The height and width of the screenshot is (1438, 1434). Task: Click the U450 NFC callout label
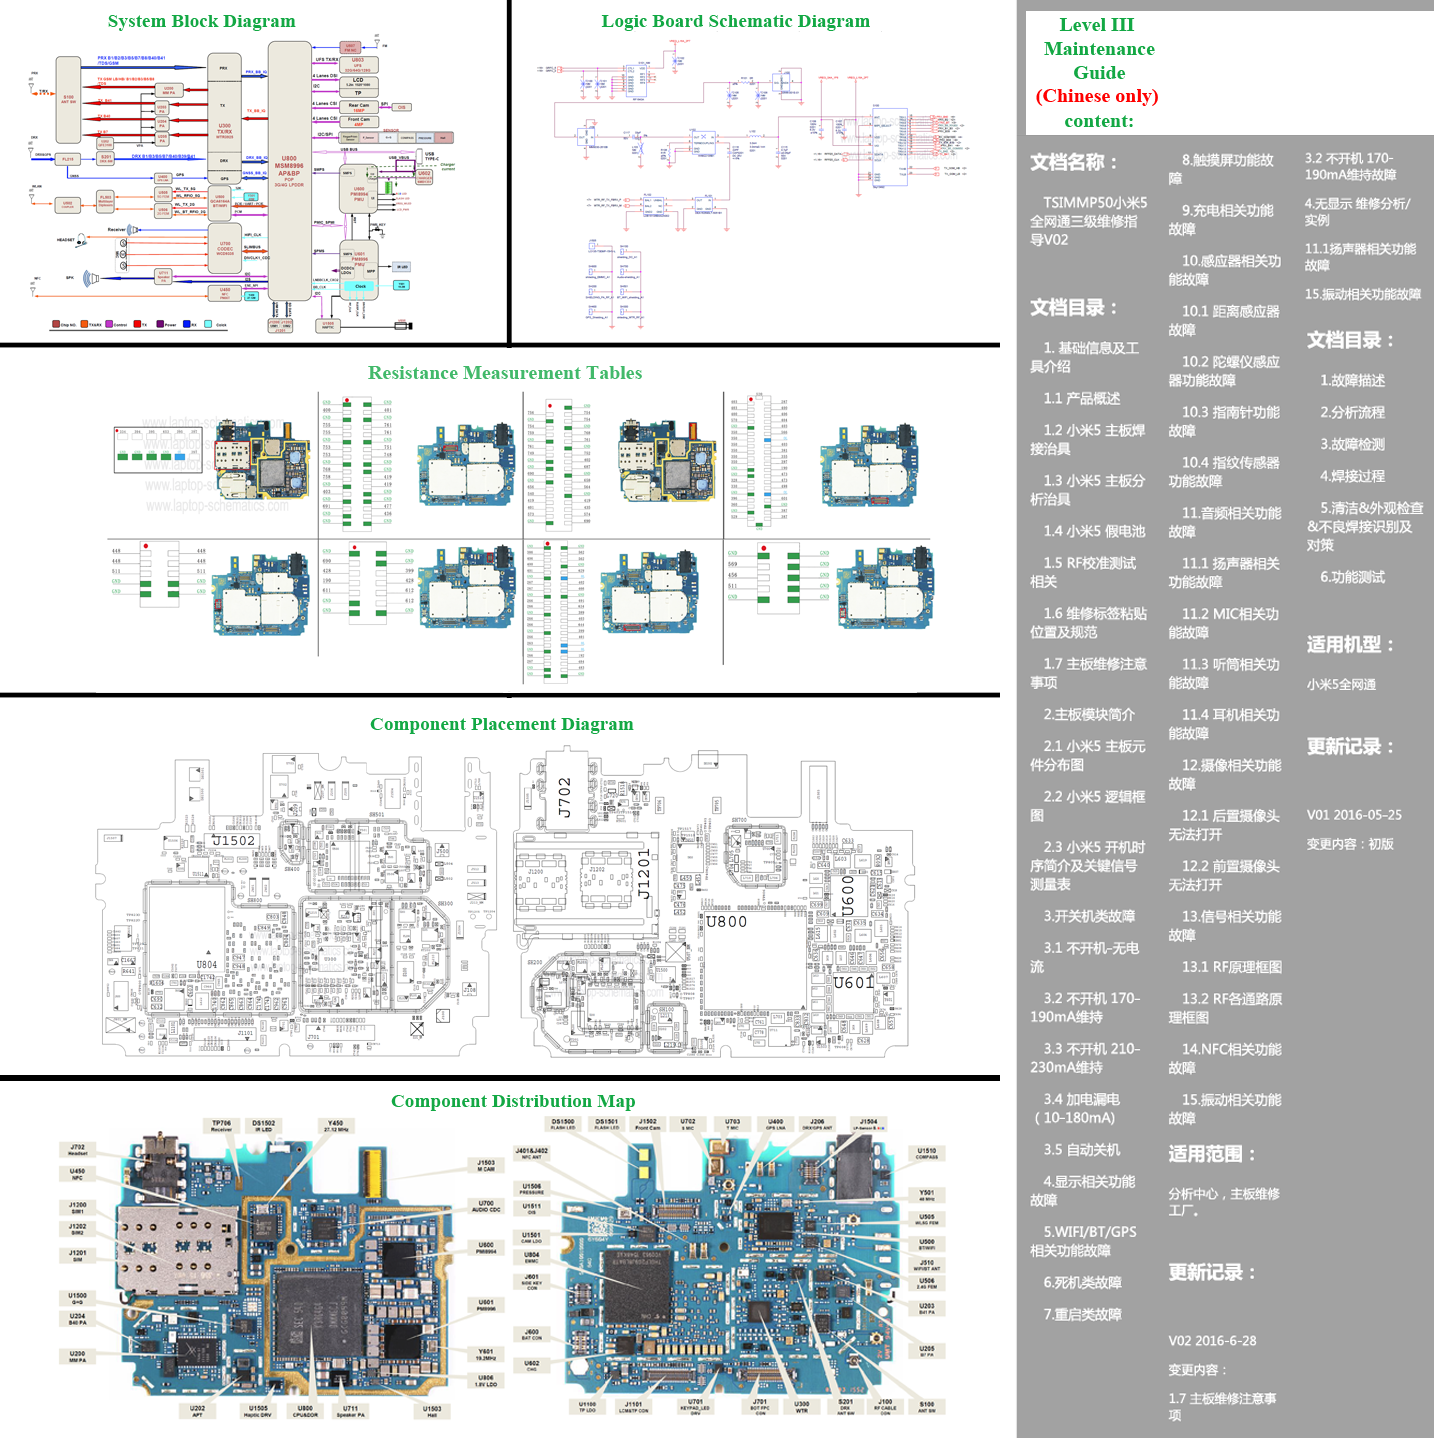[77, 1174]
